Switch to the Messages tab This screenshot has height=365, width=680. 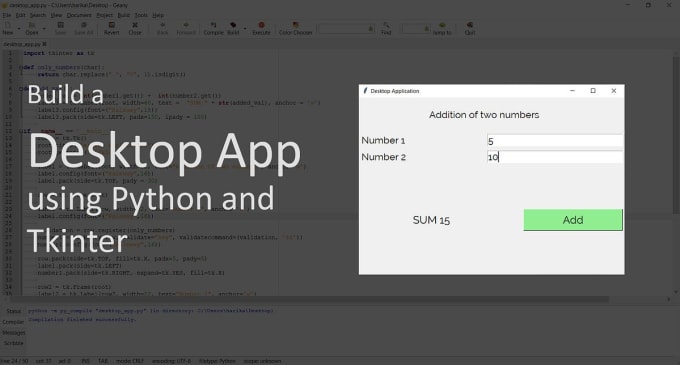[13, 332]
